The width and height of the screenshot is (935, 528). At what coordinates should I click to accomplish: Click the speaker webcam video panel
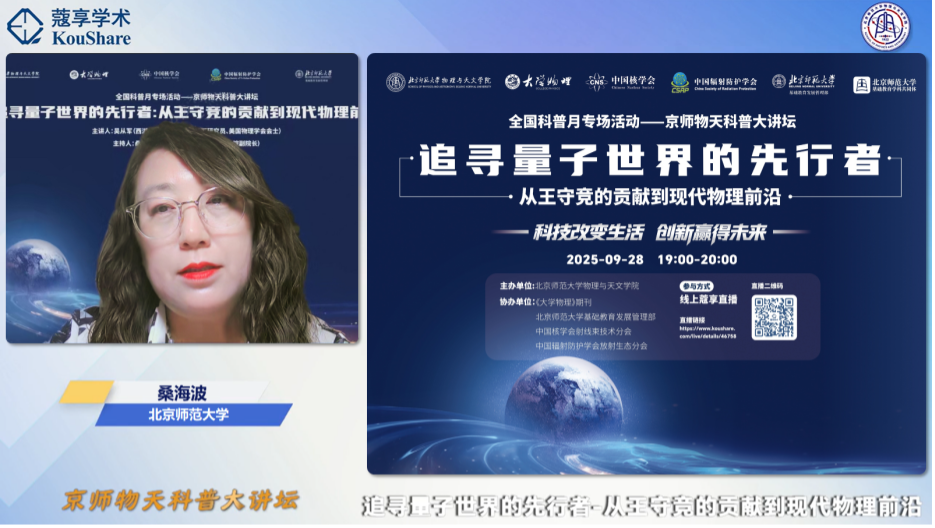coord(182,198)
